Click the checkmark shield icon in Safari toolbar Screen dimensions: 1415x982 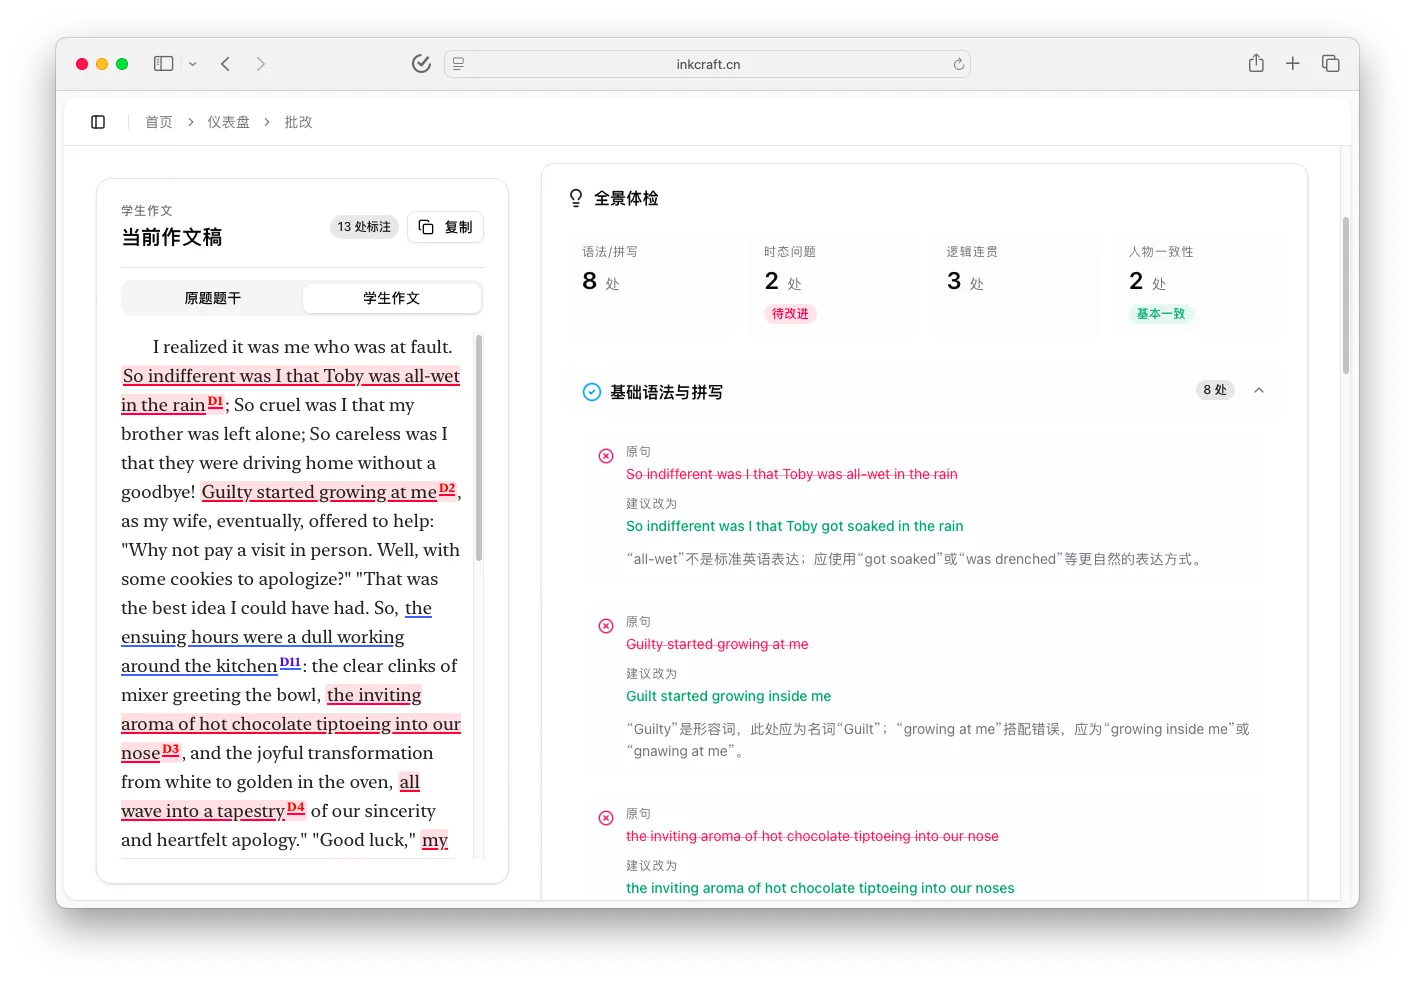click(x=421, y=63)
